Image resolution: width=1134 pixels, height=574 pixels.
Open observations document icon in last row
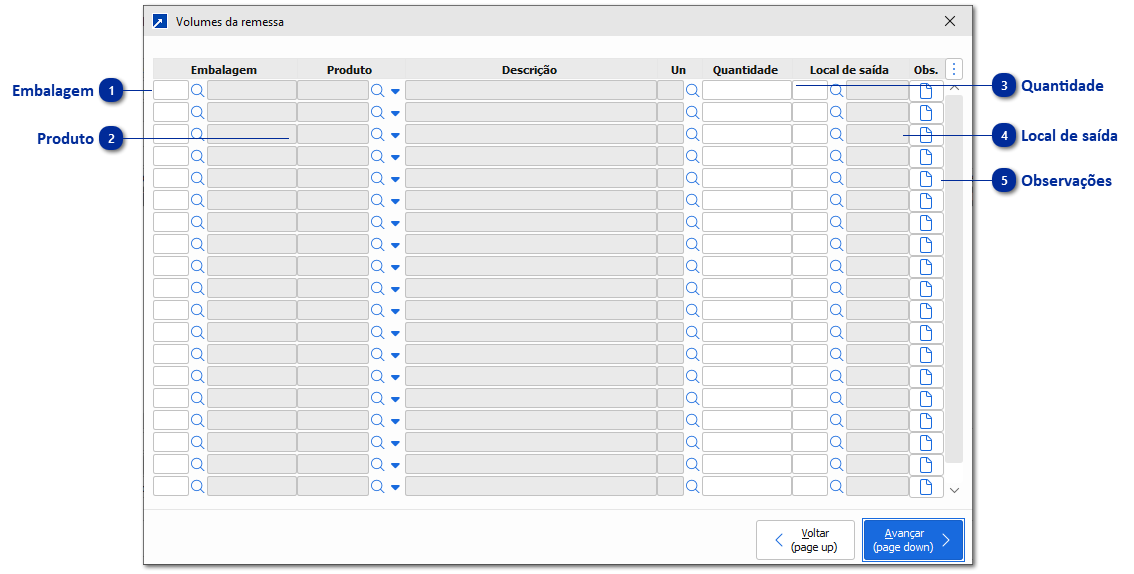point(926,487)
